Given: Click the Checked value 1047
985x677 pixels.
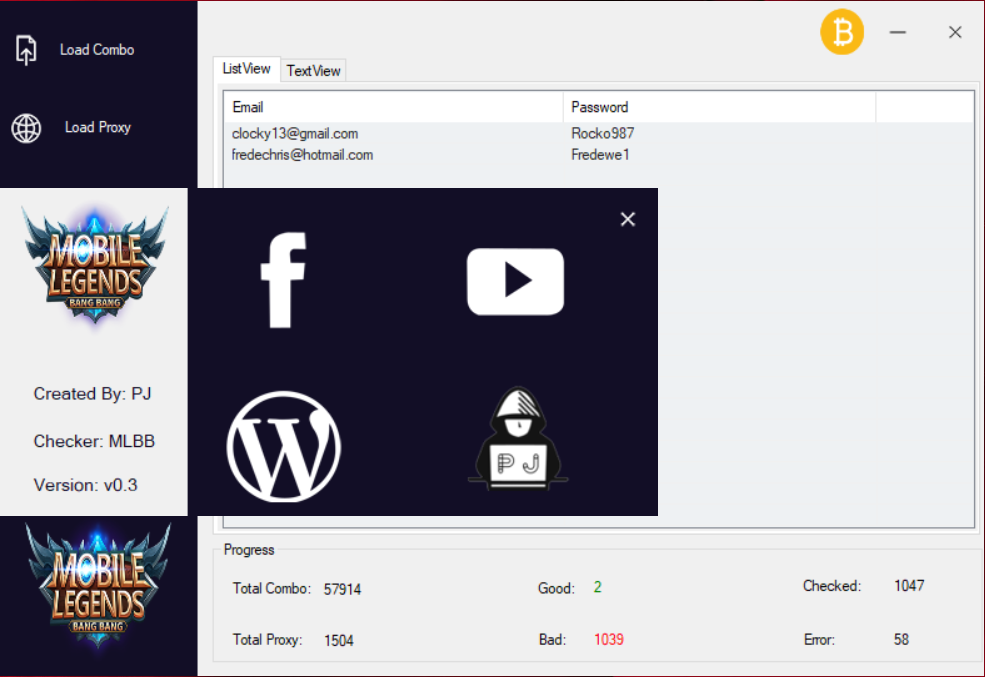Looking at the screenshot, I should point(909,586).
